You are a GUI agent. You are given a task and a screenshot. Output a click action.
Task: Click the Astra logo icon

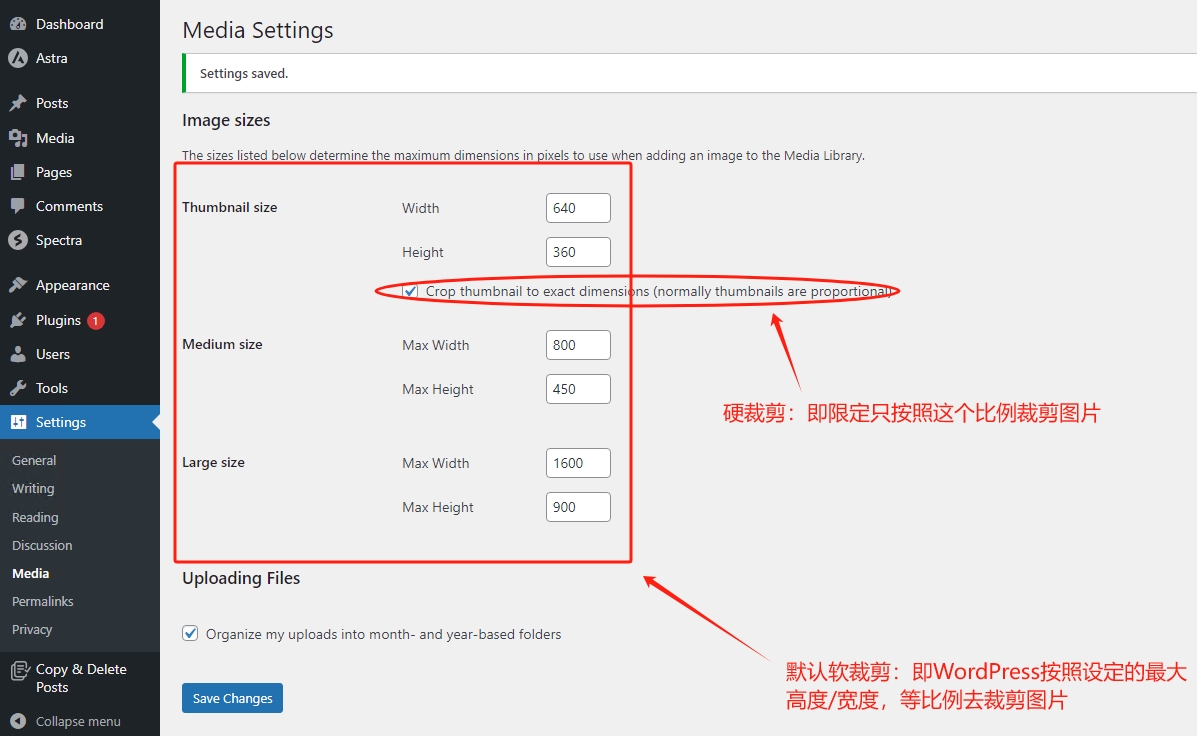point(18,58)
